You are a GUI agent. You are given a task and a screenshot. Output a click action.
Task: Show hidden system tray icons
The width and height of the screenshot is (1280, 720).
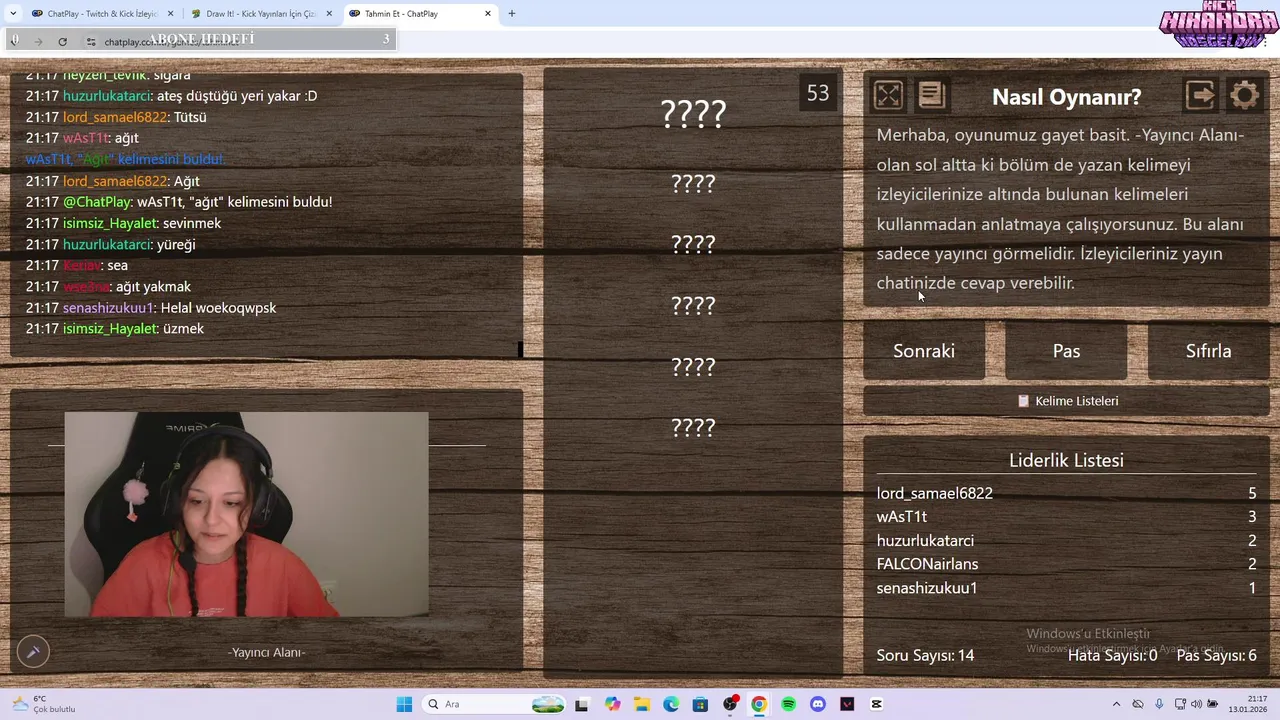(1117, 704)
